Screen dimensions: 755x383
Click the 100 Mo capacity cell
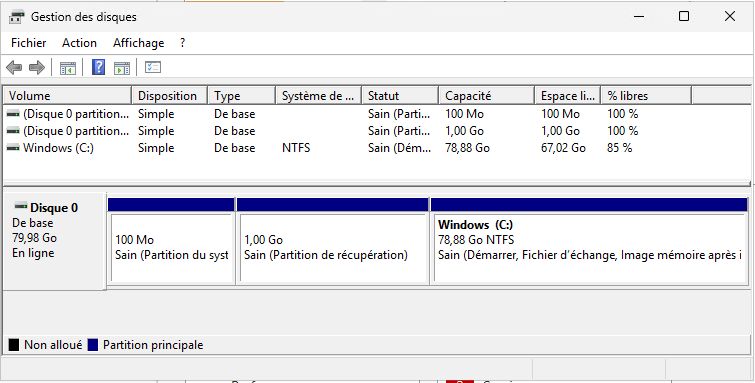click(464, 114)
